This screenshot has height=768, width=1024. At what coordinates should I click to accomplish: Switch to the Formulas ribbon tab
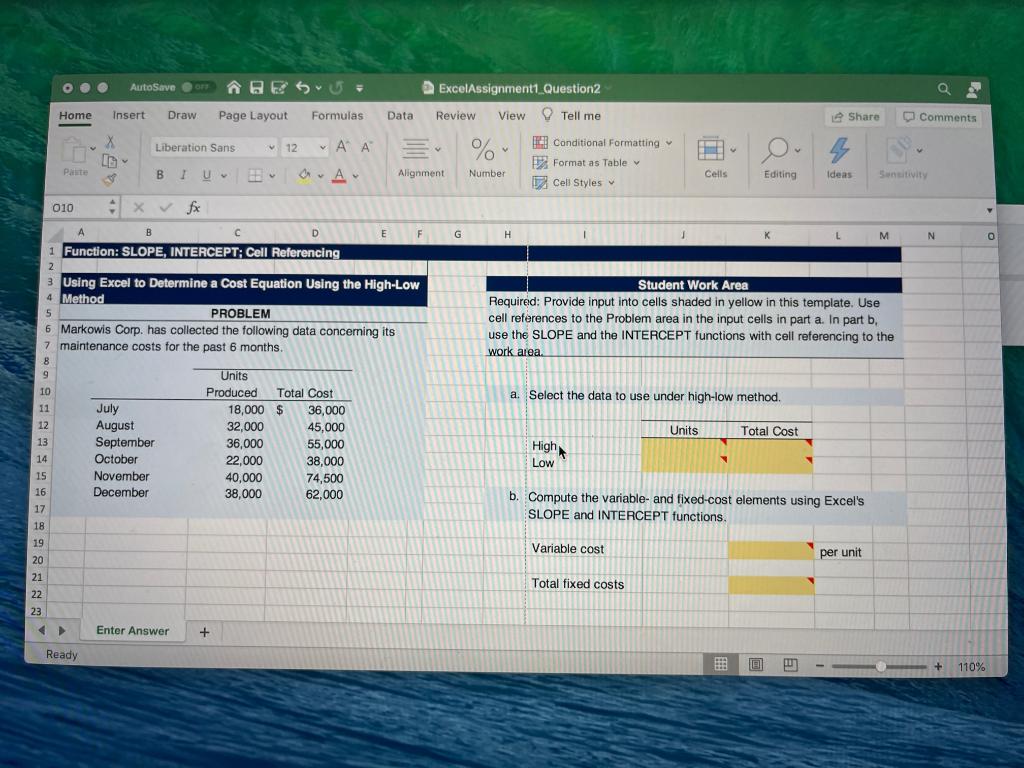tap(337, 115)
